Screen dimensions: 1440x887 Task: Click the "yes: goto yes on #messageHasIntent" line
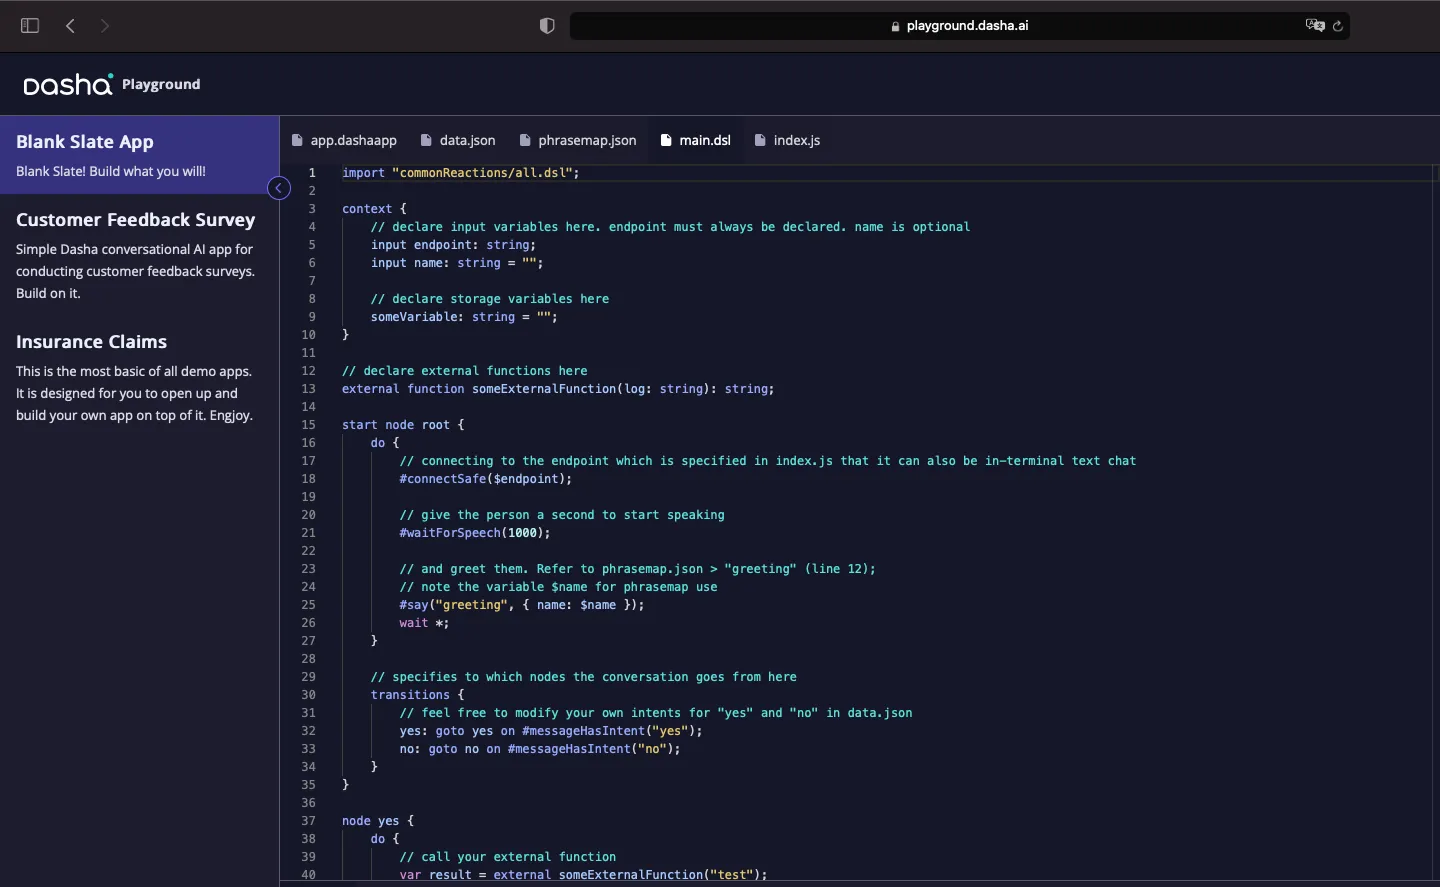click(x=551, y=731)
